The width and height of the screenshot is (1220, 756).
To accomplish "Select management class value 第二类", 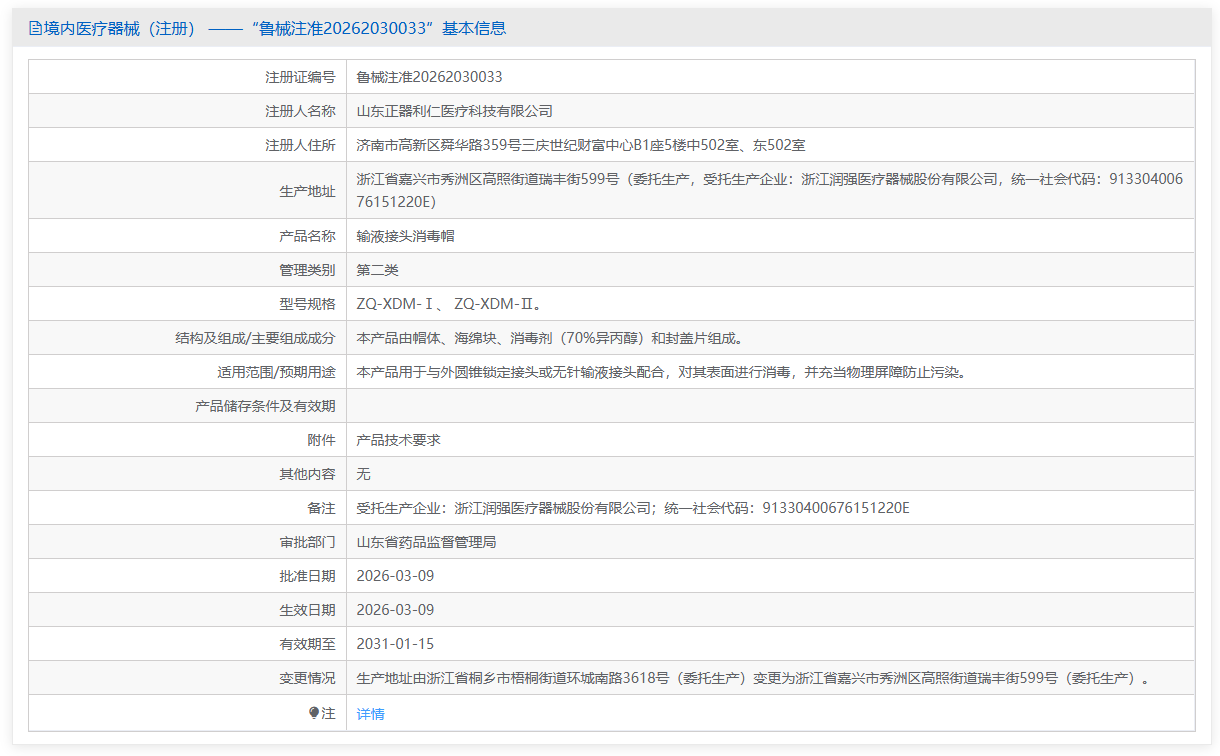I will (378, 270).
